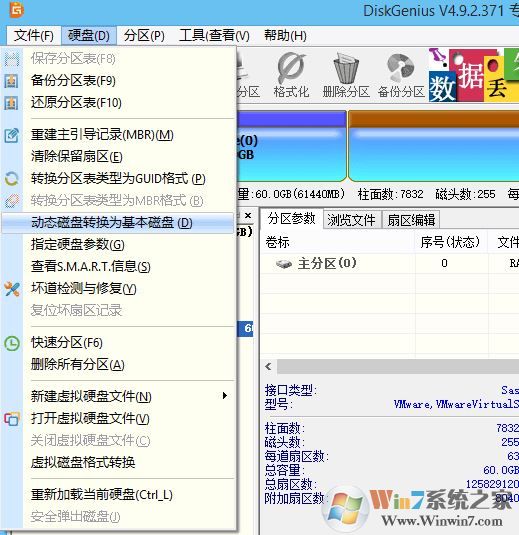Switch to the 分区参数 tab

tap(291, 219)
